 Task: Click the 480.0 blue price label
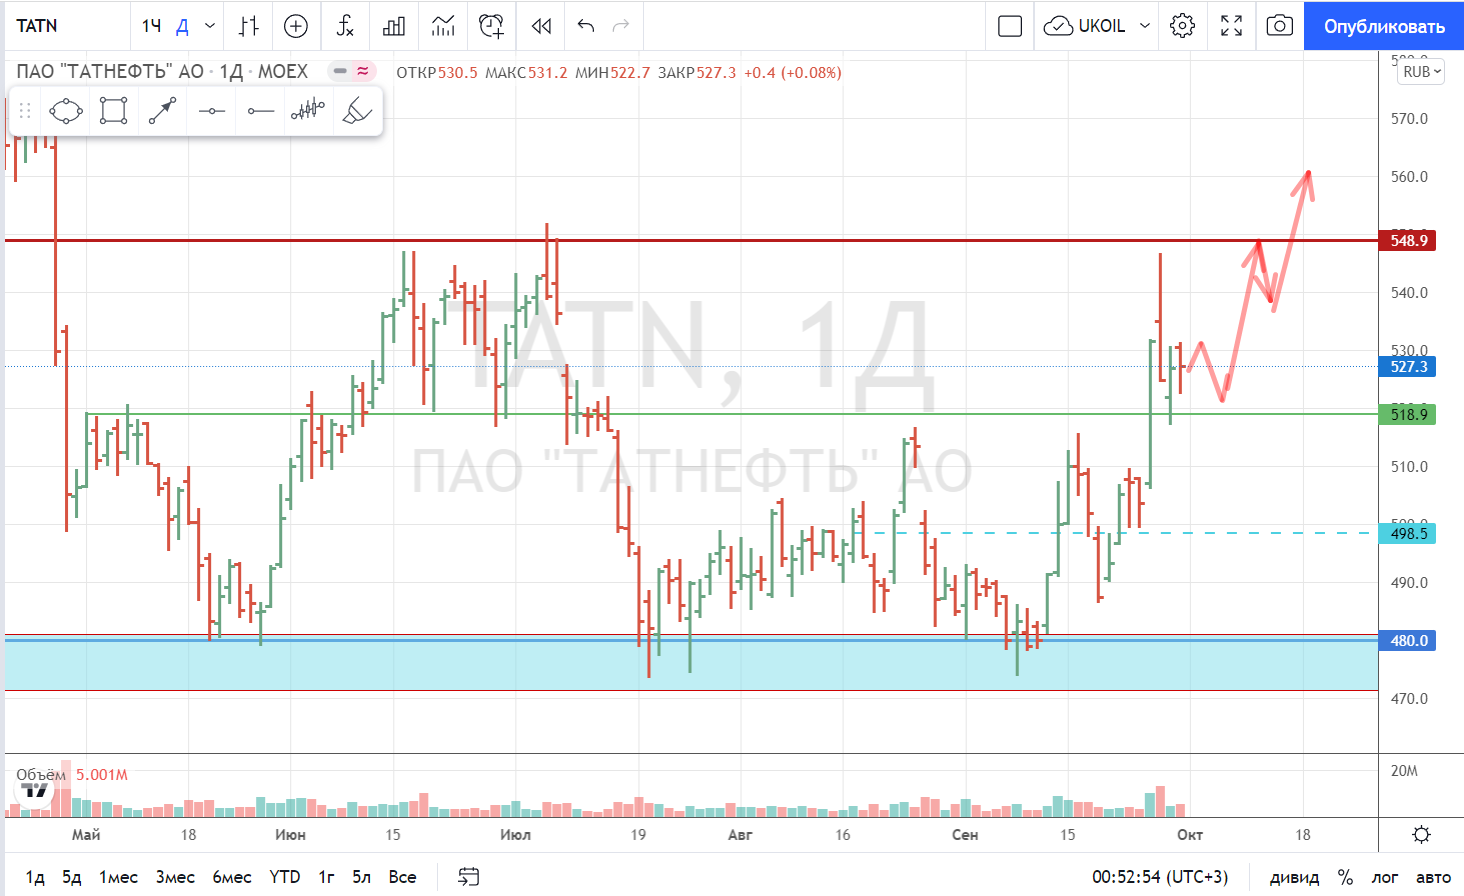click(1408, 640)
